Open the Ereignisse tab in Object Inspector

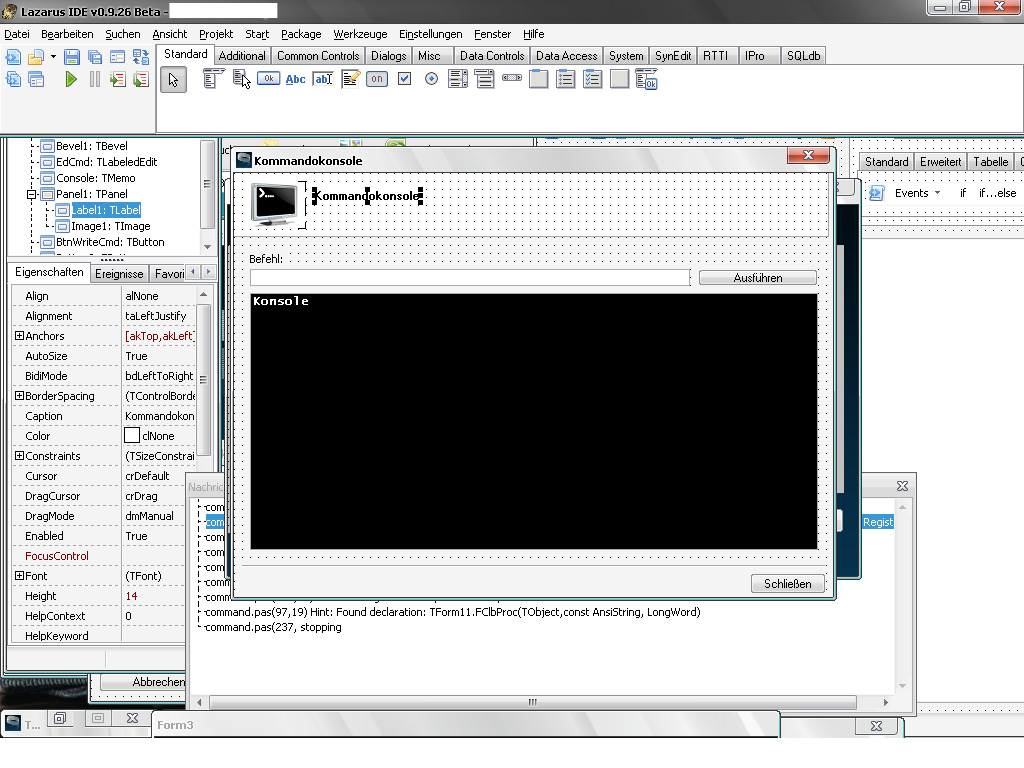click(x=119, y=274)
